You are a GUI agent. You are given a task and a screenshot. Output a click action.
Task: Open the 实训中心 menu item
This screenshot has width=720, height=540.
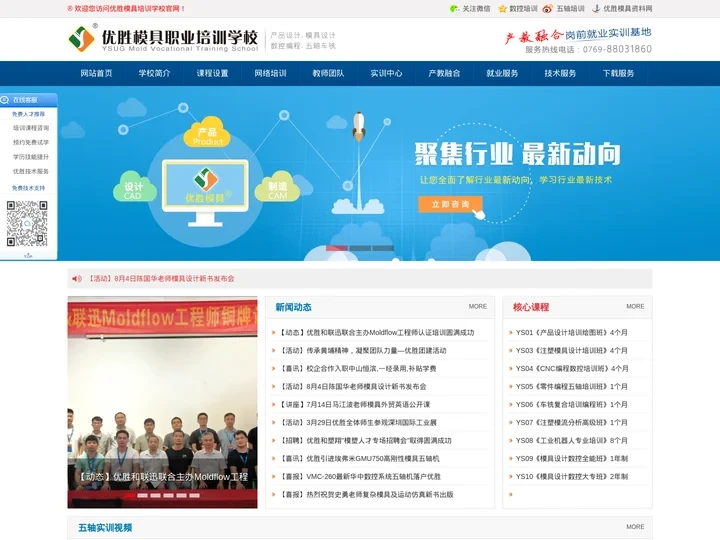386,73
